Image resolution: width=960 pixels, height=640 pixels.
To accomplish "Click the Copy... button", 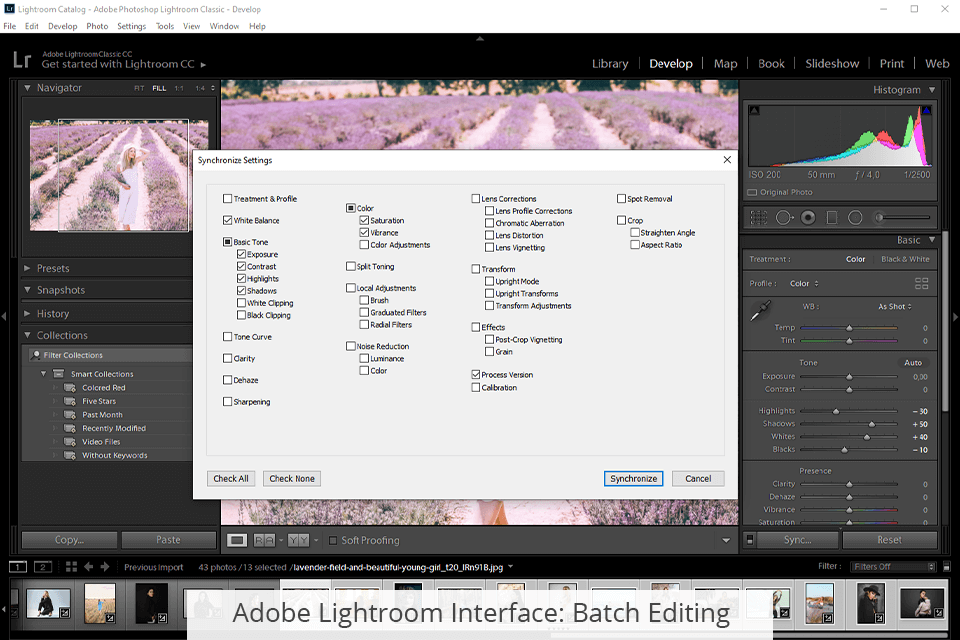I will click(x=69, y=540).
